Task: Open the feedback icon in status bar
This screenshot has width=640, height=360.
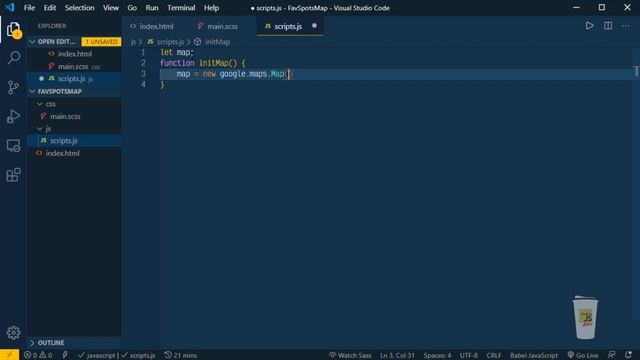Action: point(611,355)
